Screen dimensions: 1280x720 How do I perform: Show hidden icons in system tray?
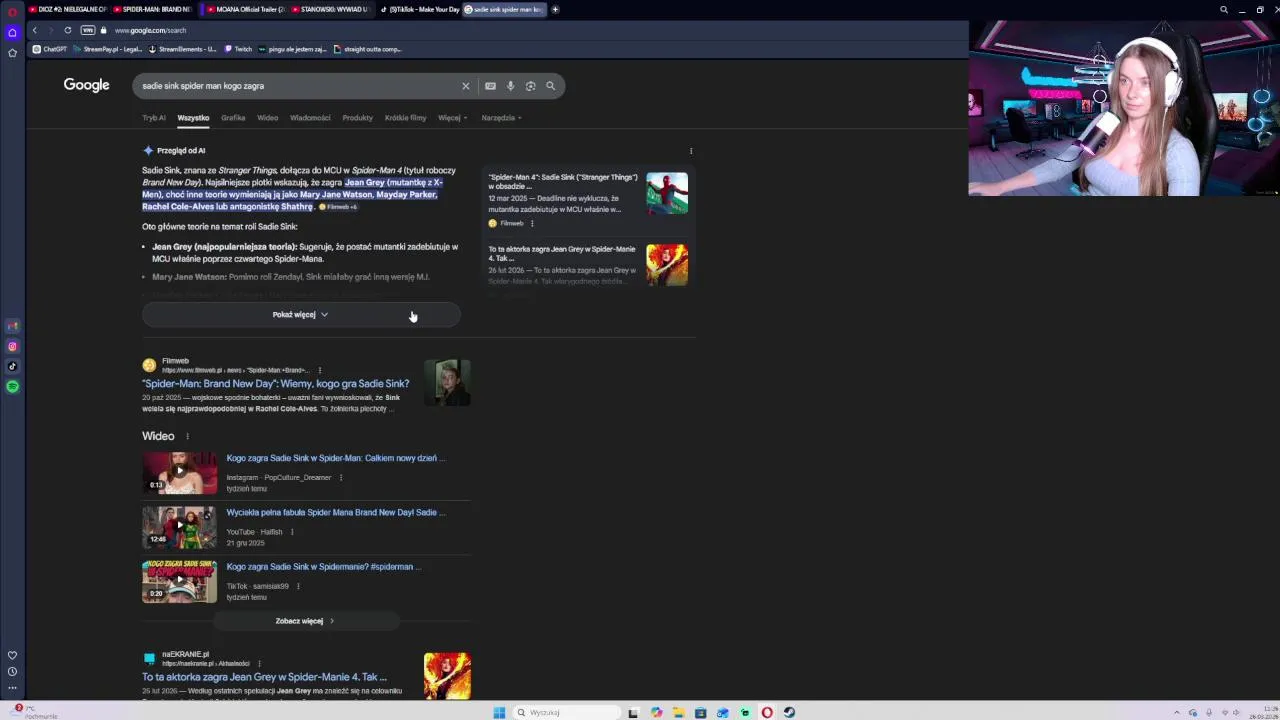[1177, 712]
